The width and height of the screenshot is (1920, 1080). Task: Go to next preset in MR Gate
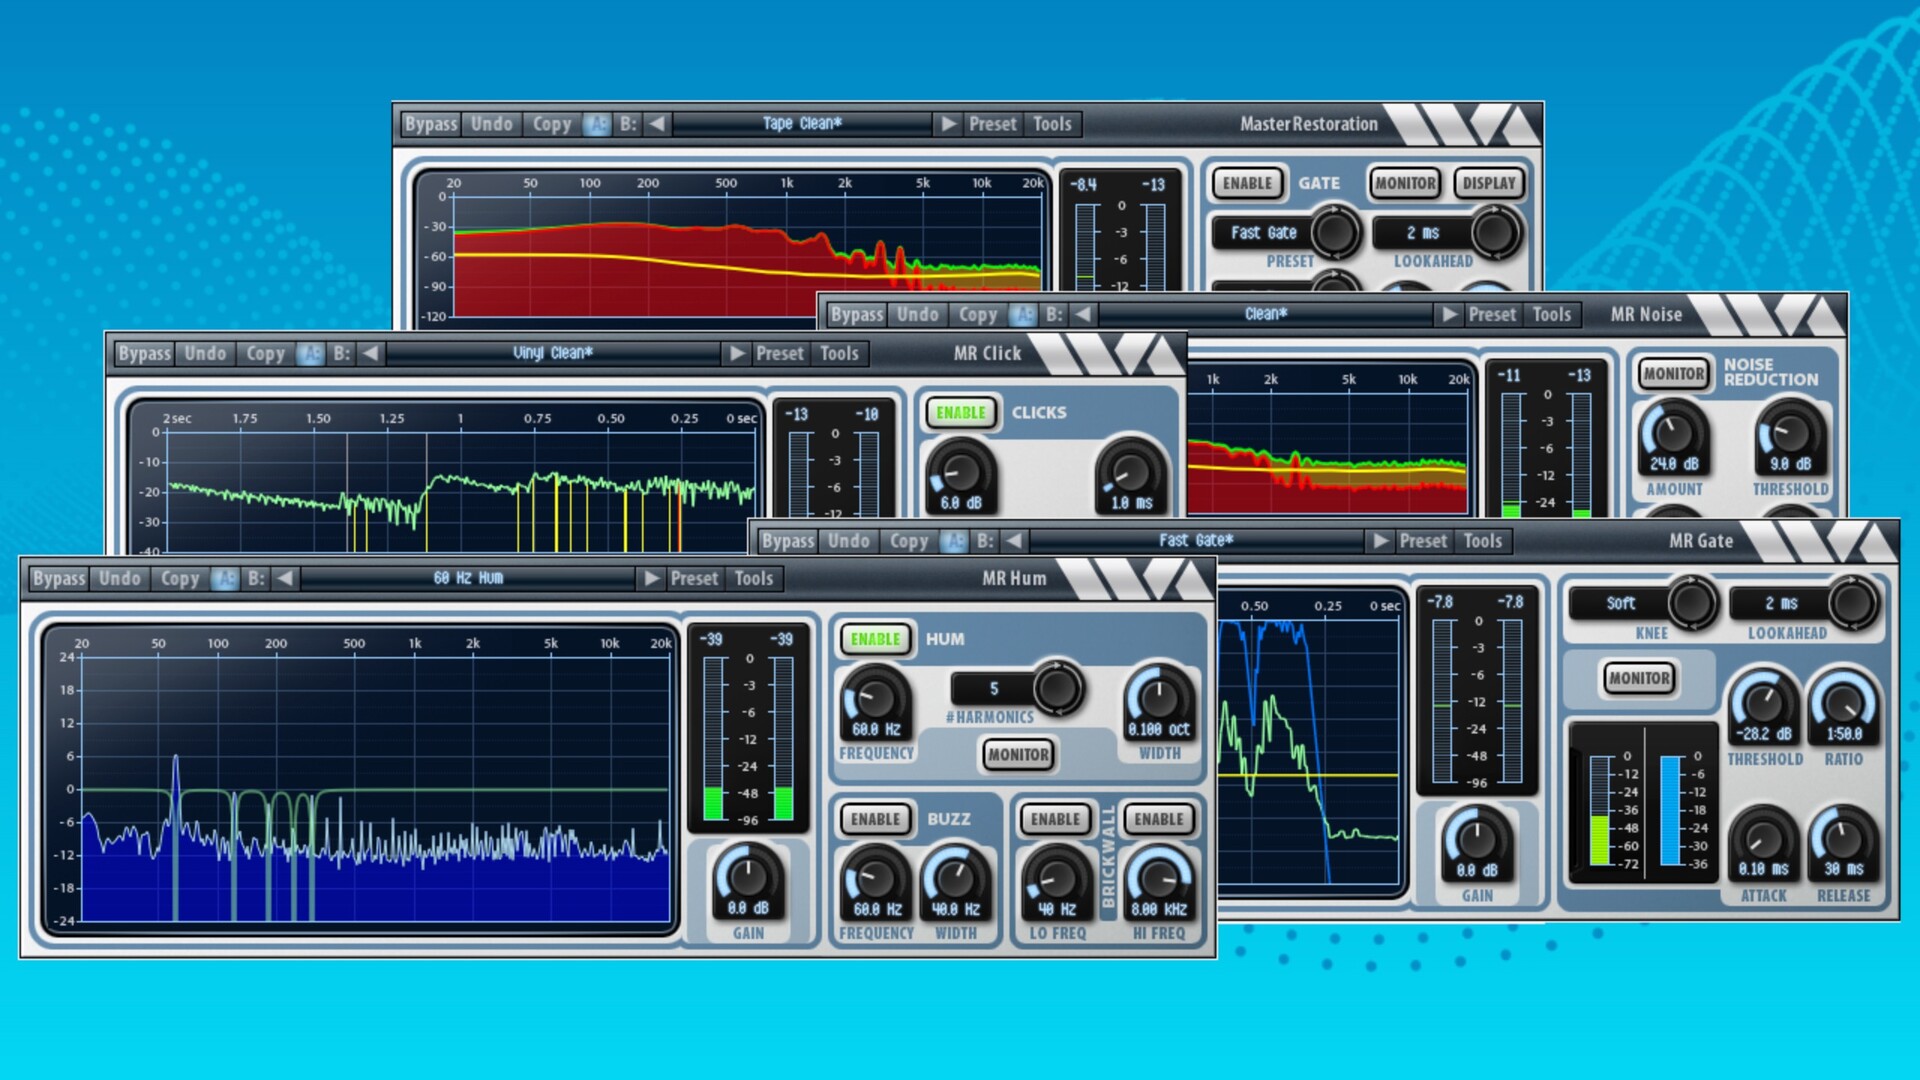point(1380,541)
